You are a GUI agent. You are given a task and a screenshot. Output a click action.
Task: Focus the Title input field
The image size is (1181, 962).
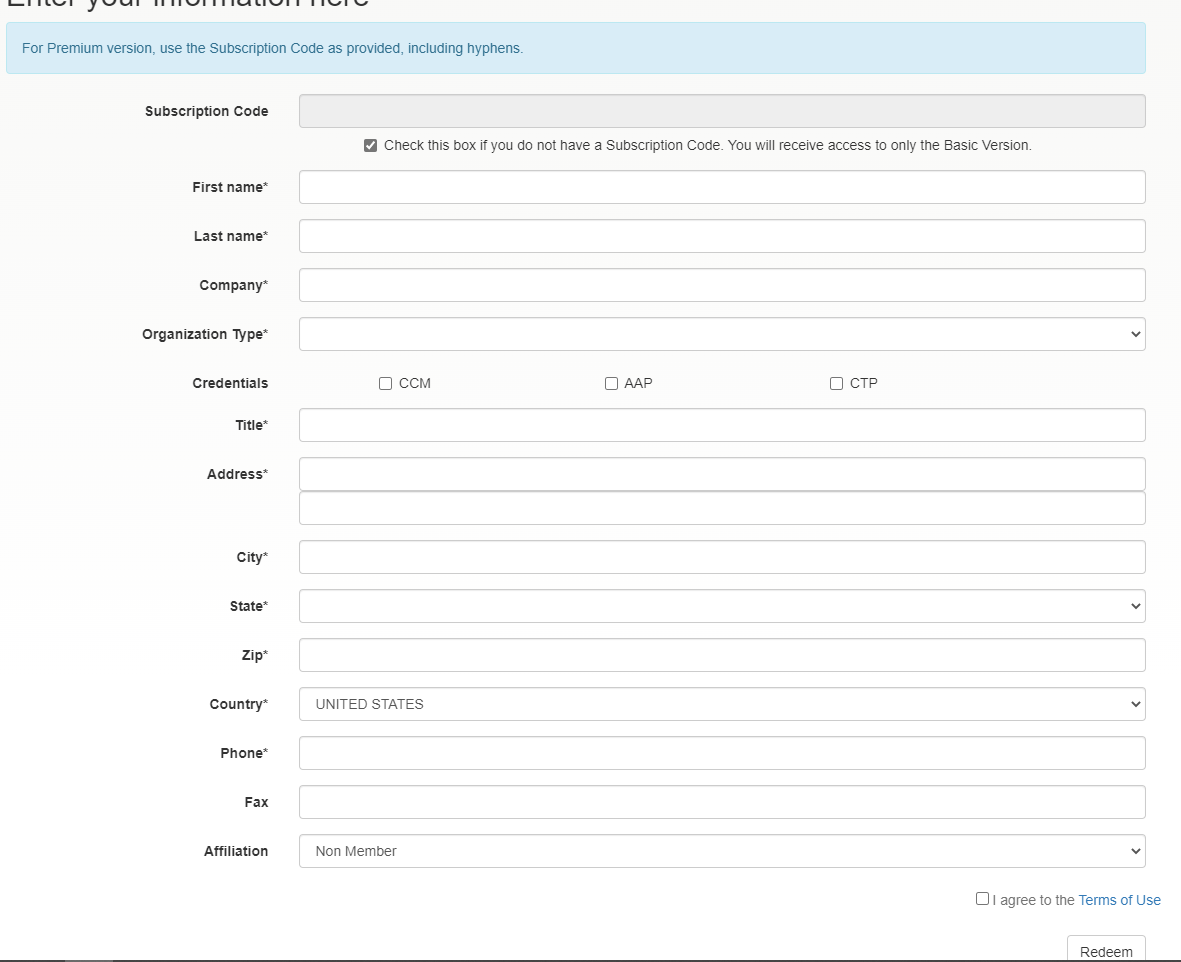(722, 424)
